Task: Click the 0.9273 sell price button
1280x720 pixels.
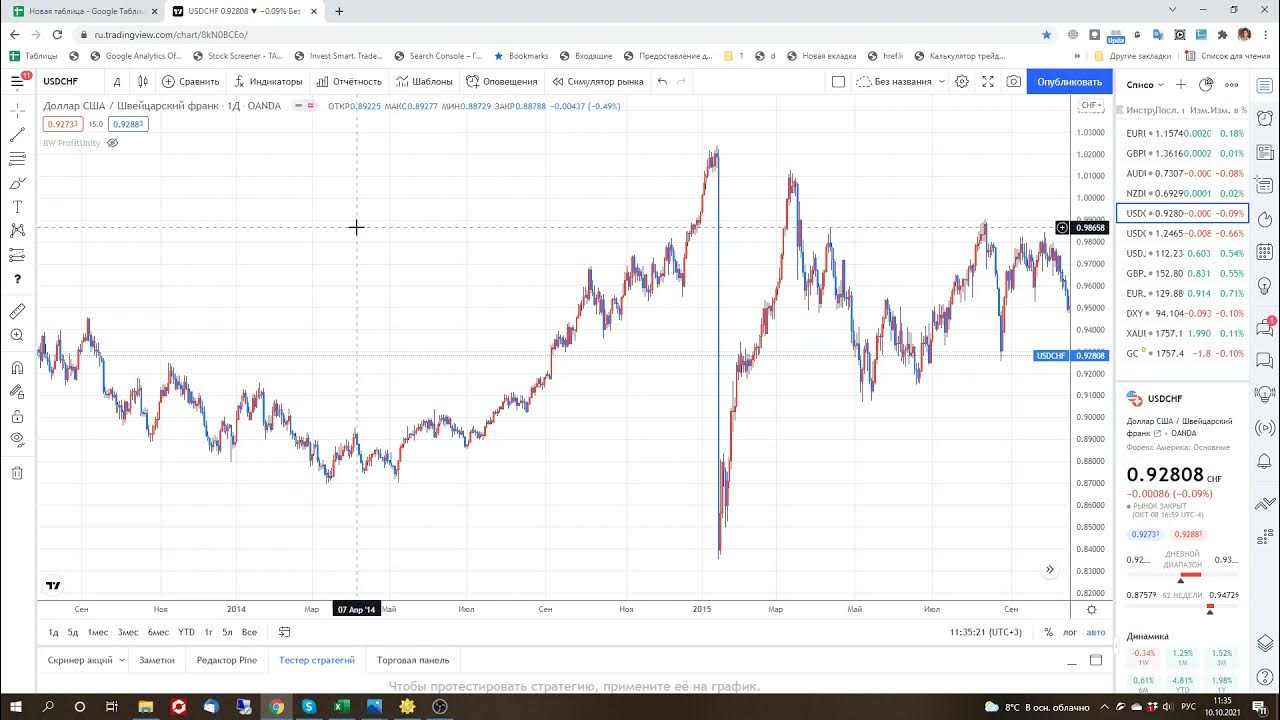Action: coord(62,124)
